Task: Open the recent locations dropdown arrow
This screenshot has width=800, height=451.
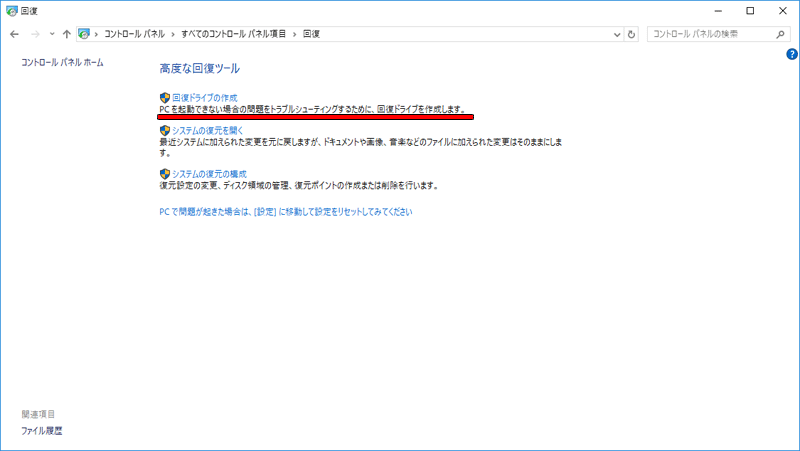Action: pyautogui.click(x=52, y=34)
